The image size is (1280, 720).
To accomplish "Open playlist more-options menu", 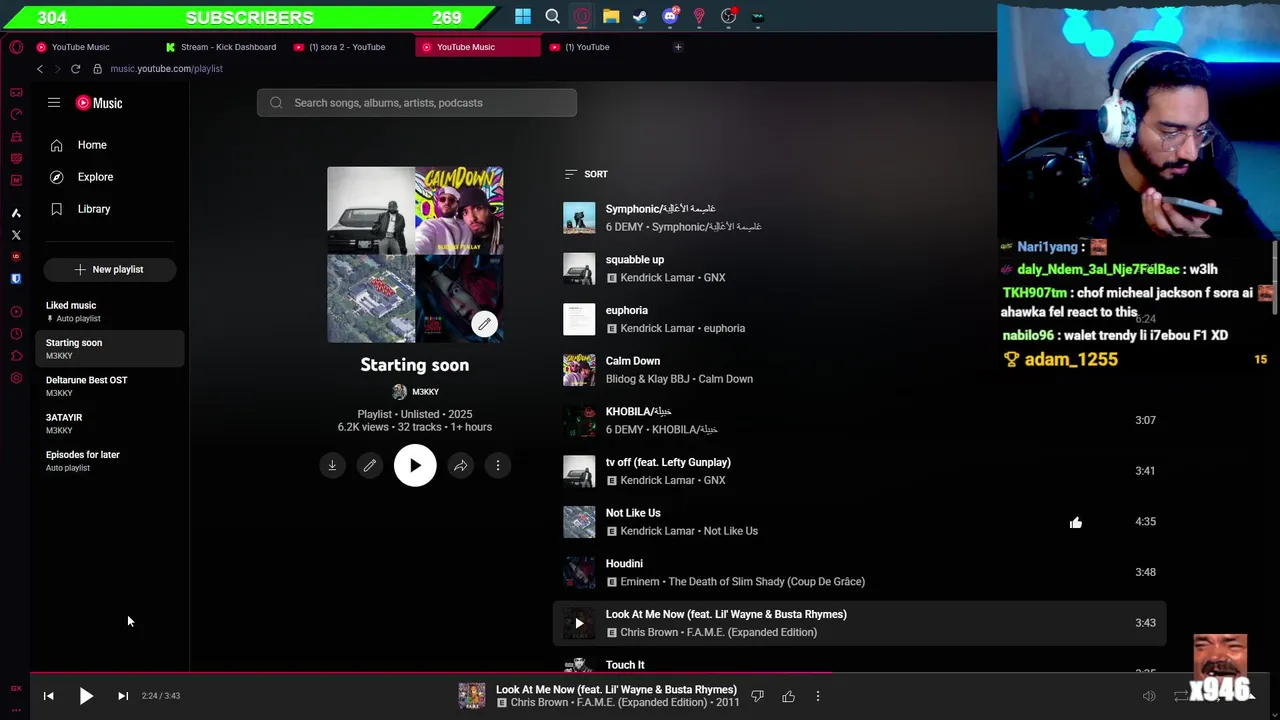I will pos(498,465).
